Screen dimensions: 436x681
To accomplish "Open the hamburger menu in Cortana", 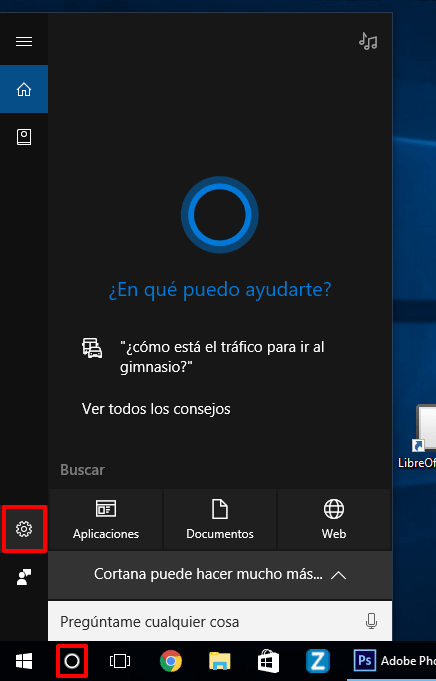I will 24,41.
